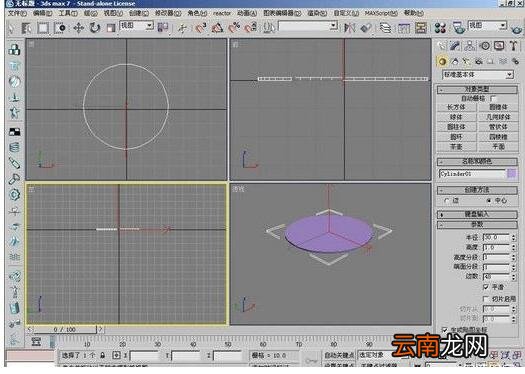Open the 编辑 Edit menu
525x374 pixels.
[x=43, y=13]
